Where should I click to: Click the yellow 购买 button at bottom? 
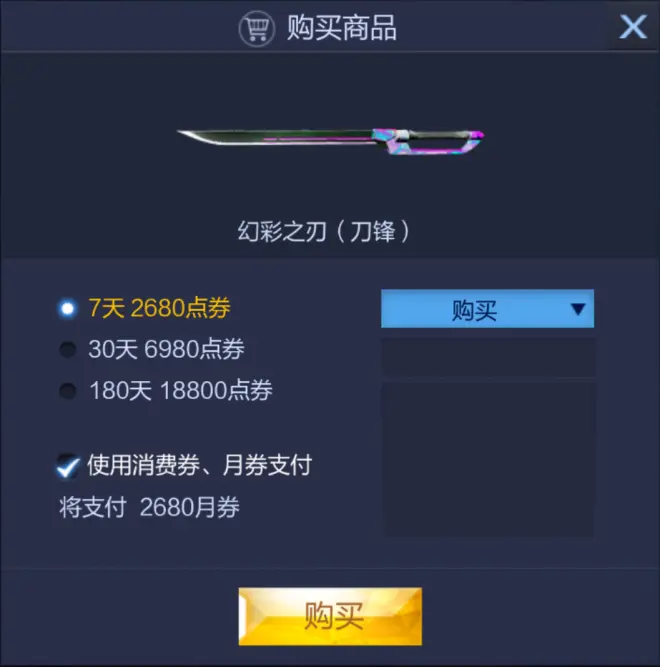point(330,616)
